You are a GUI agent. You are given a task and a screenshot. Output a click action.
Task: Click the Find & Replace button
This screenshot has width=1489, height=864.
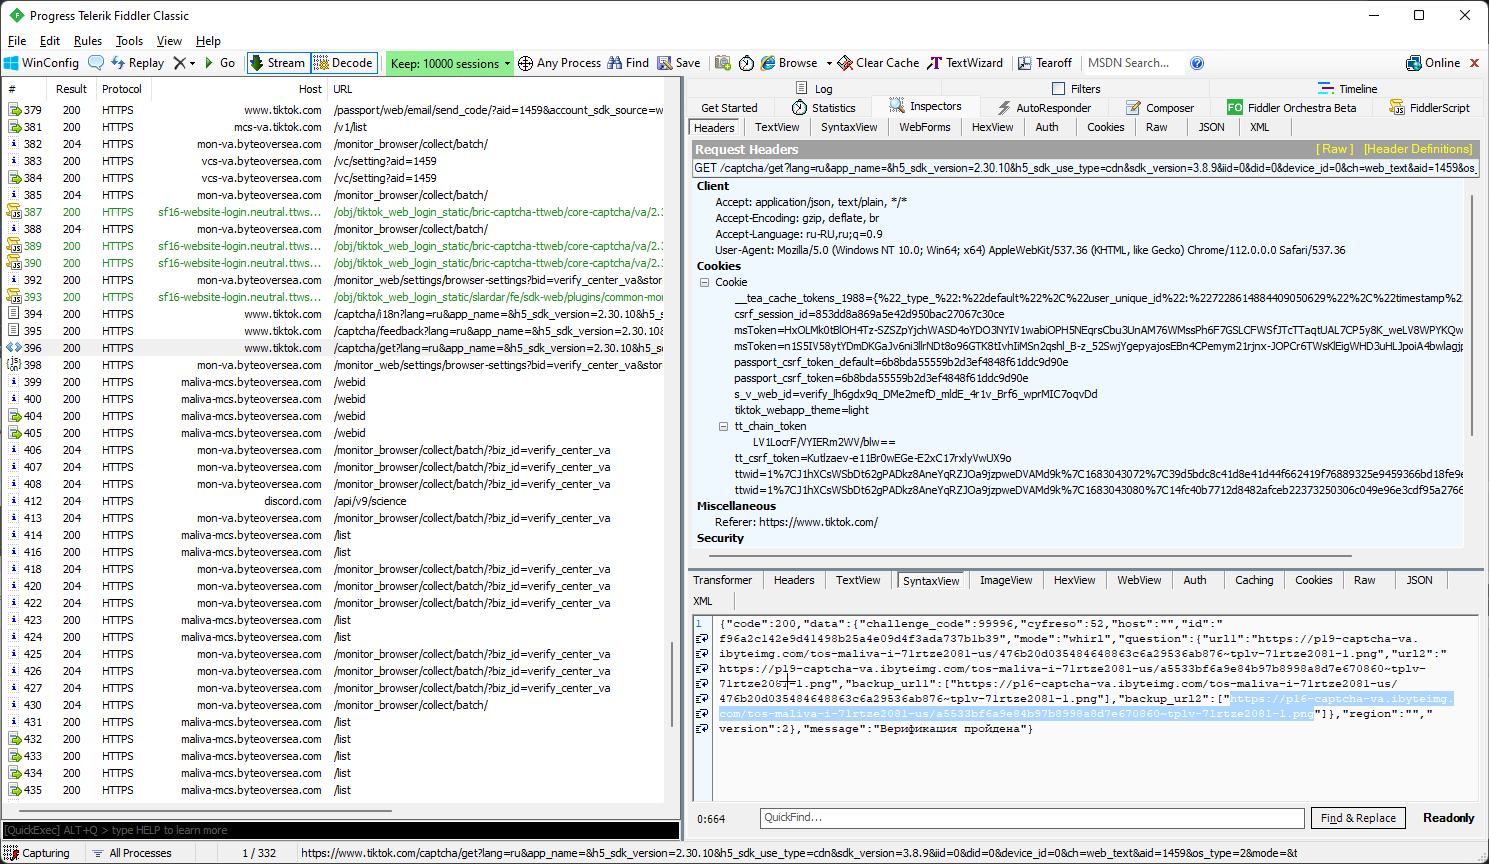[x=1357, y=818]
